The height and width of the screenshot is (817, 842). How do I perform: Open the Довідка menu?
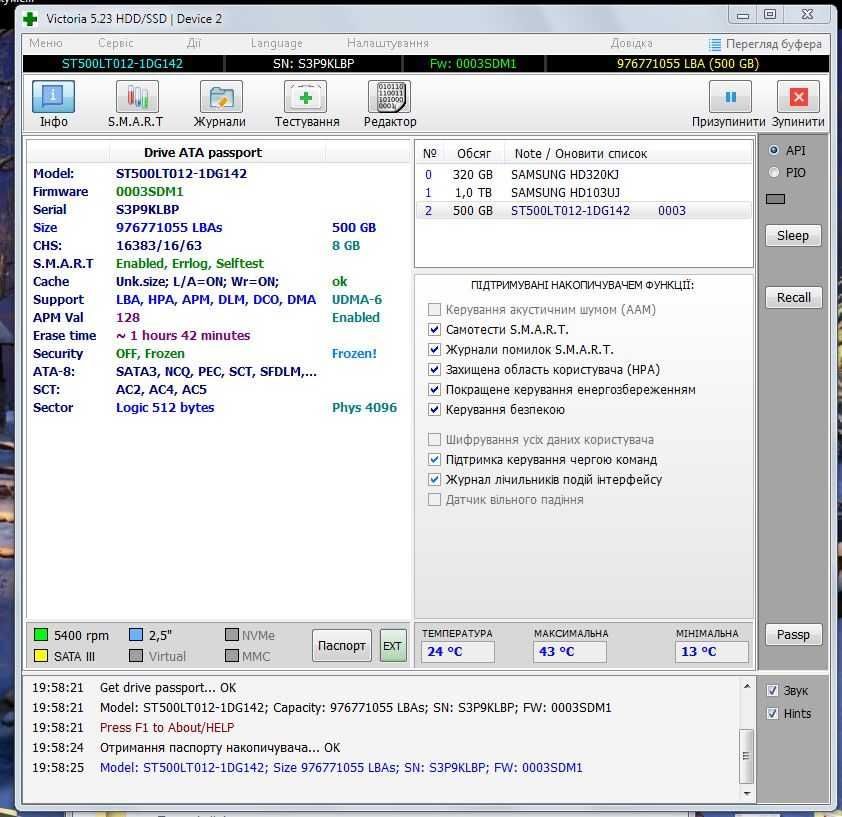[x=632, y=43]
